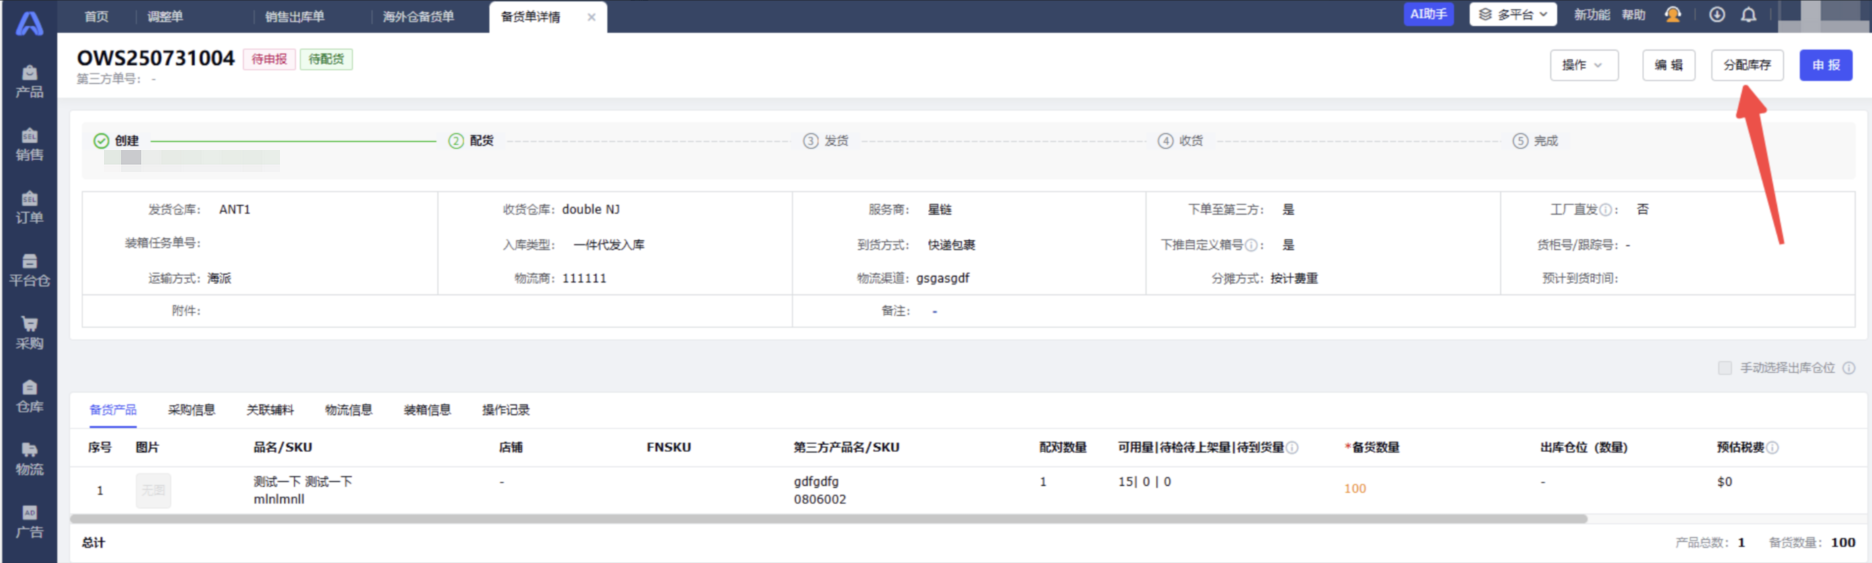Click third-party SKU 0806002

[820, 499]
